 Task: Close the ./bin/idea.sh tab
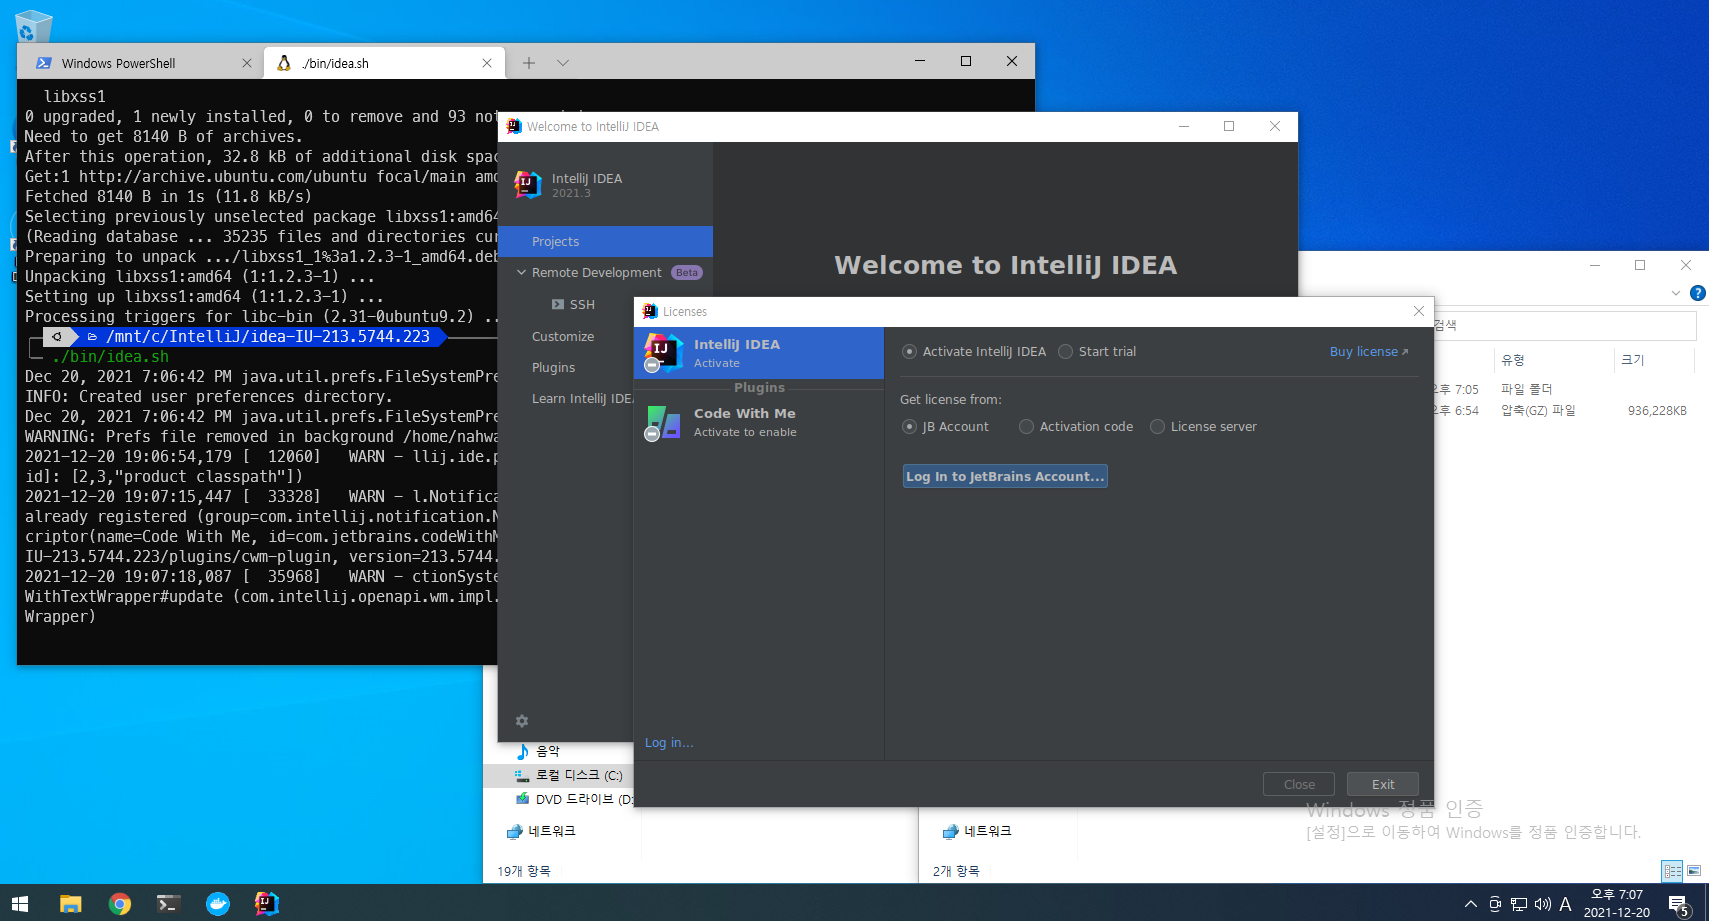tap(487, 63)
